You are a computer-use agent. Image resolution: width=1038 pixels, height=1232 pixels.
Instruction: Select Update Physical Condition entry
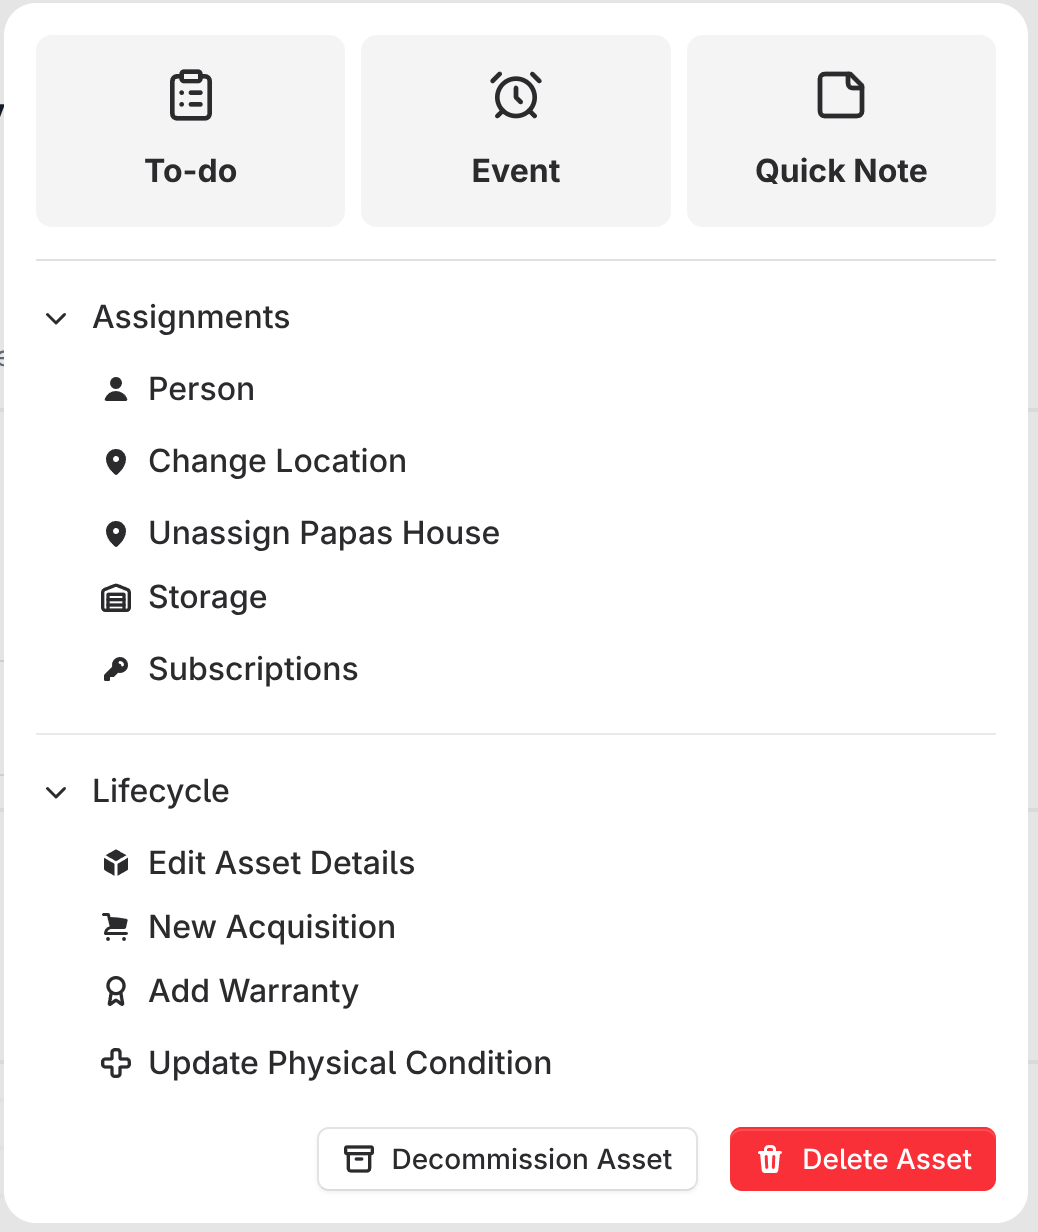click(x=349, y=1063)
